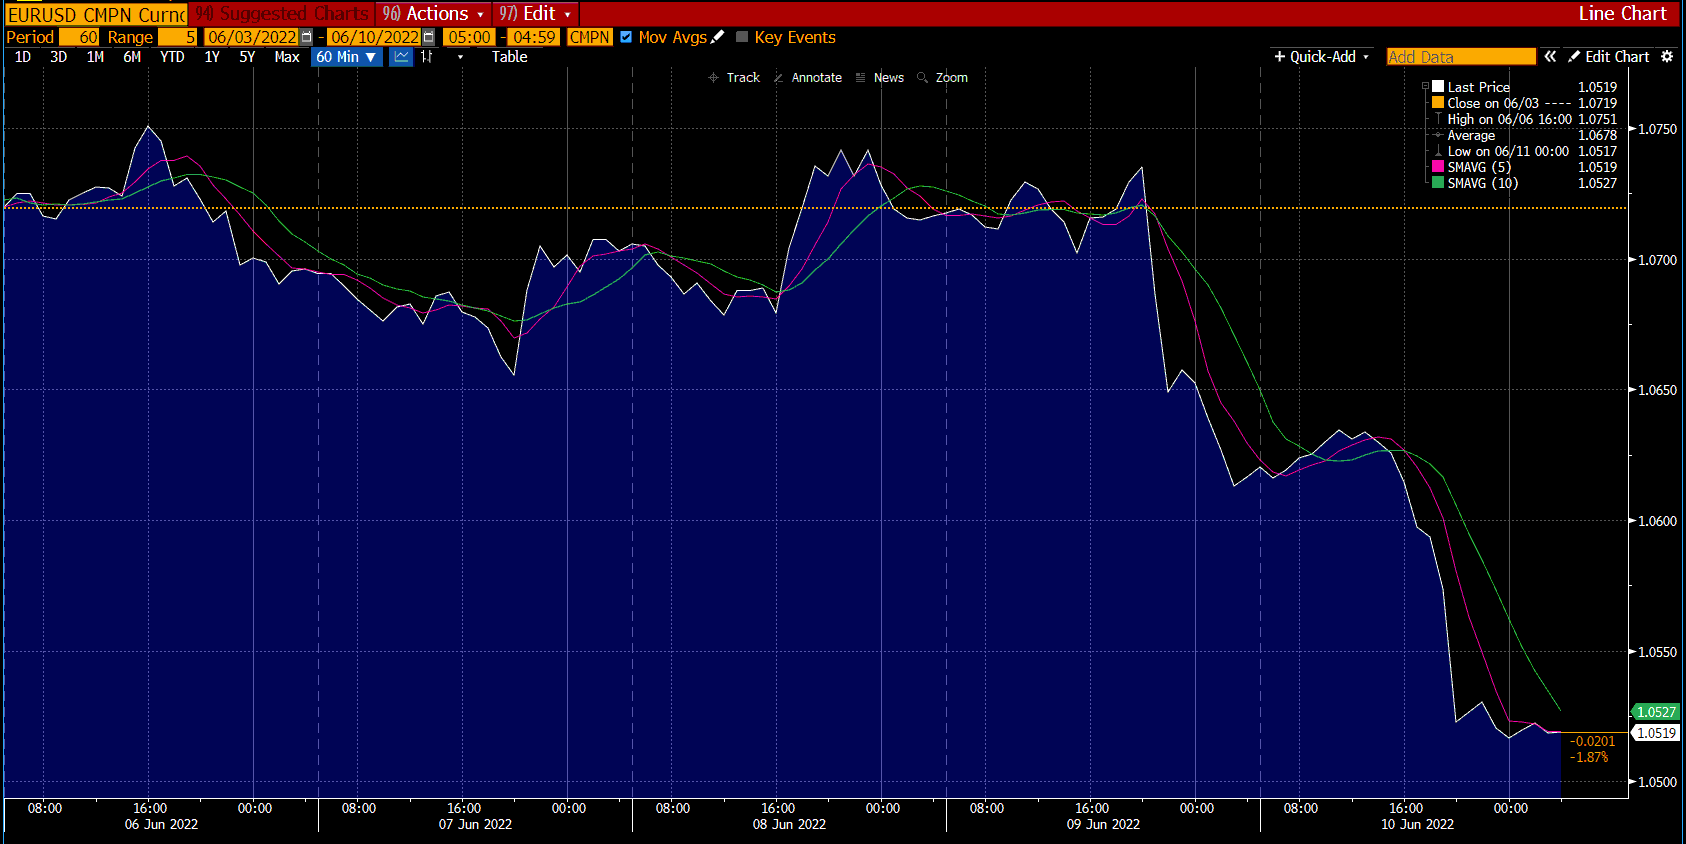Select the bar chart type icon

pos(427,57)
